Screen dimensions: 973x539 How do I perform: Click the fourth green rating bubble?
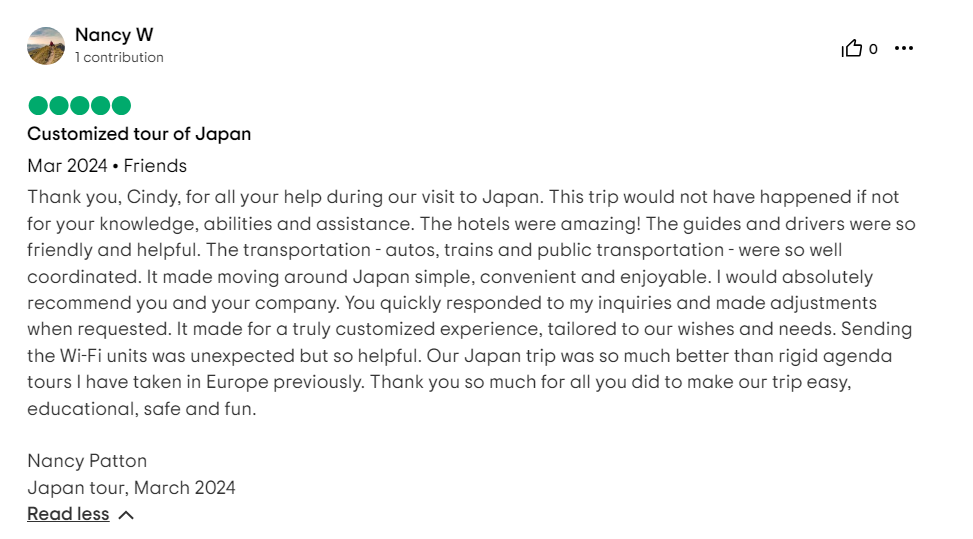(101, 105)
